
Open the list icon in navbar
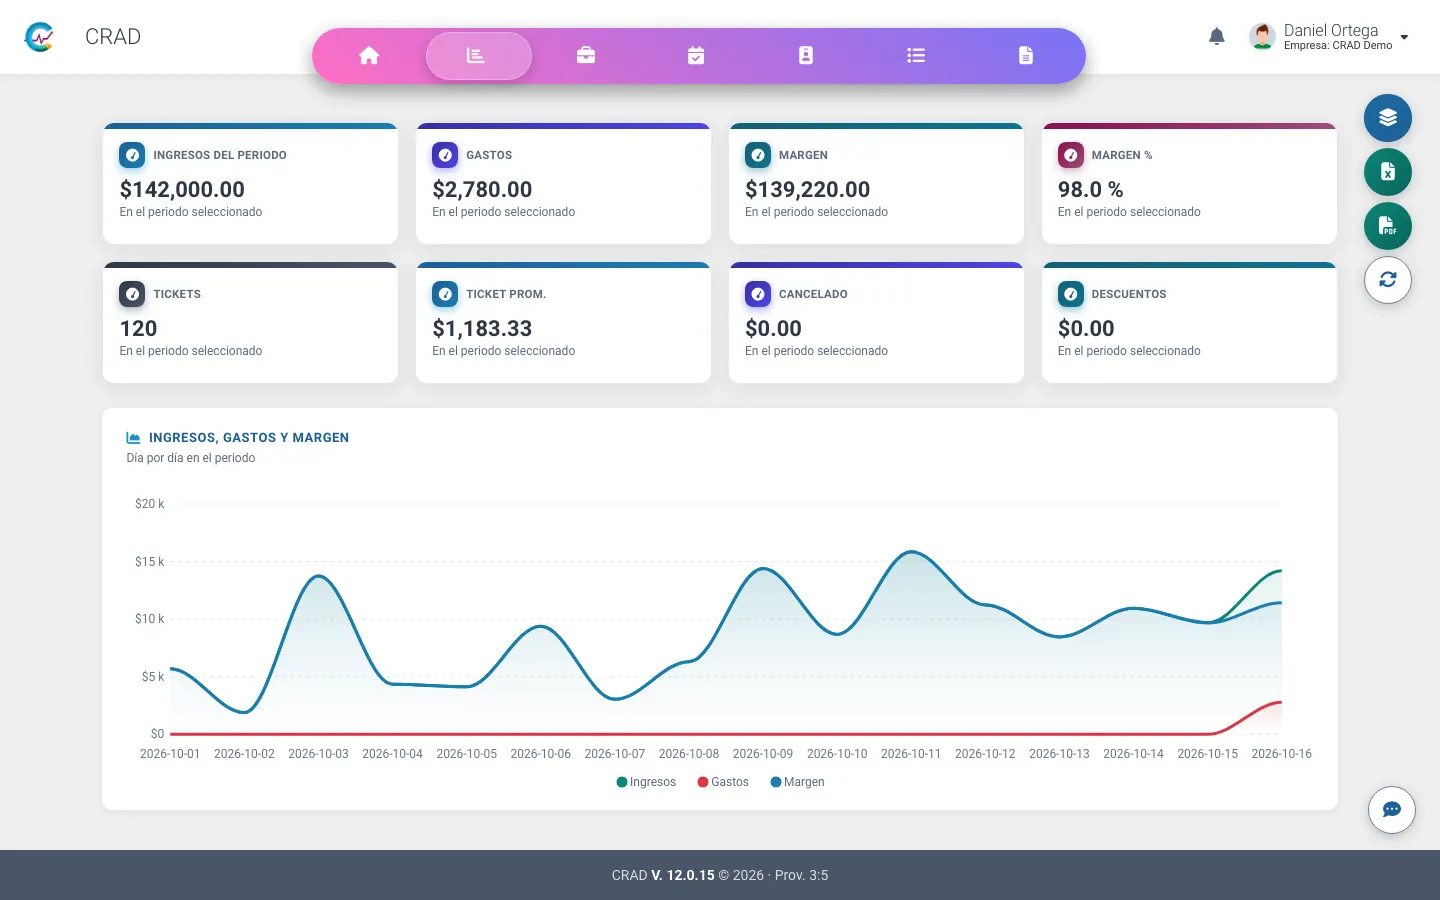pyautogui.click(x=916, y=56)
